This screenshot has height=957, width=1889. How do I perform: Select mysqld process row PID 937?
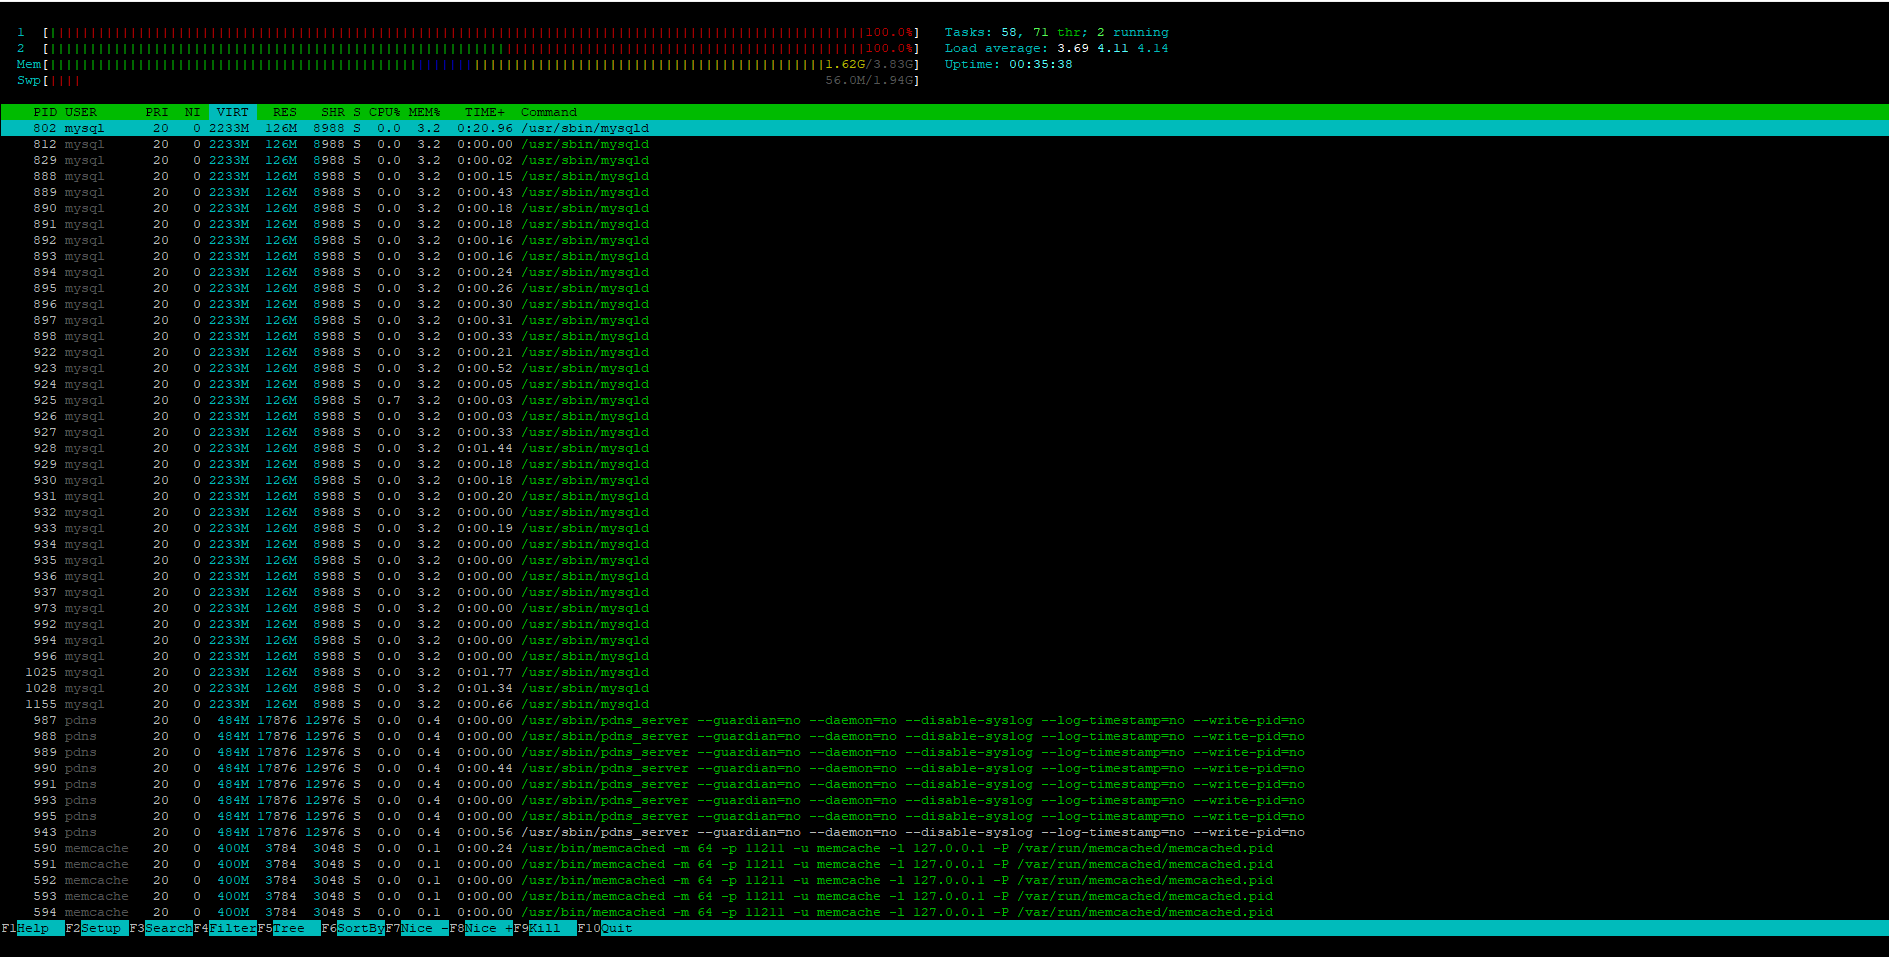coord(944,592)
